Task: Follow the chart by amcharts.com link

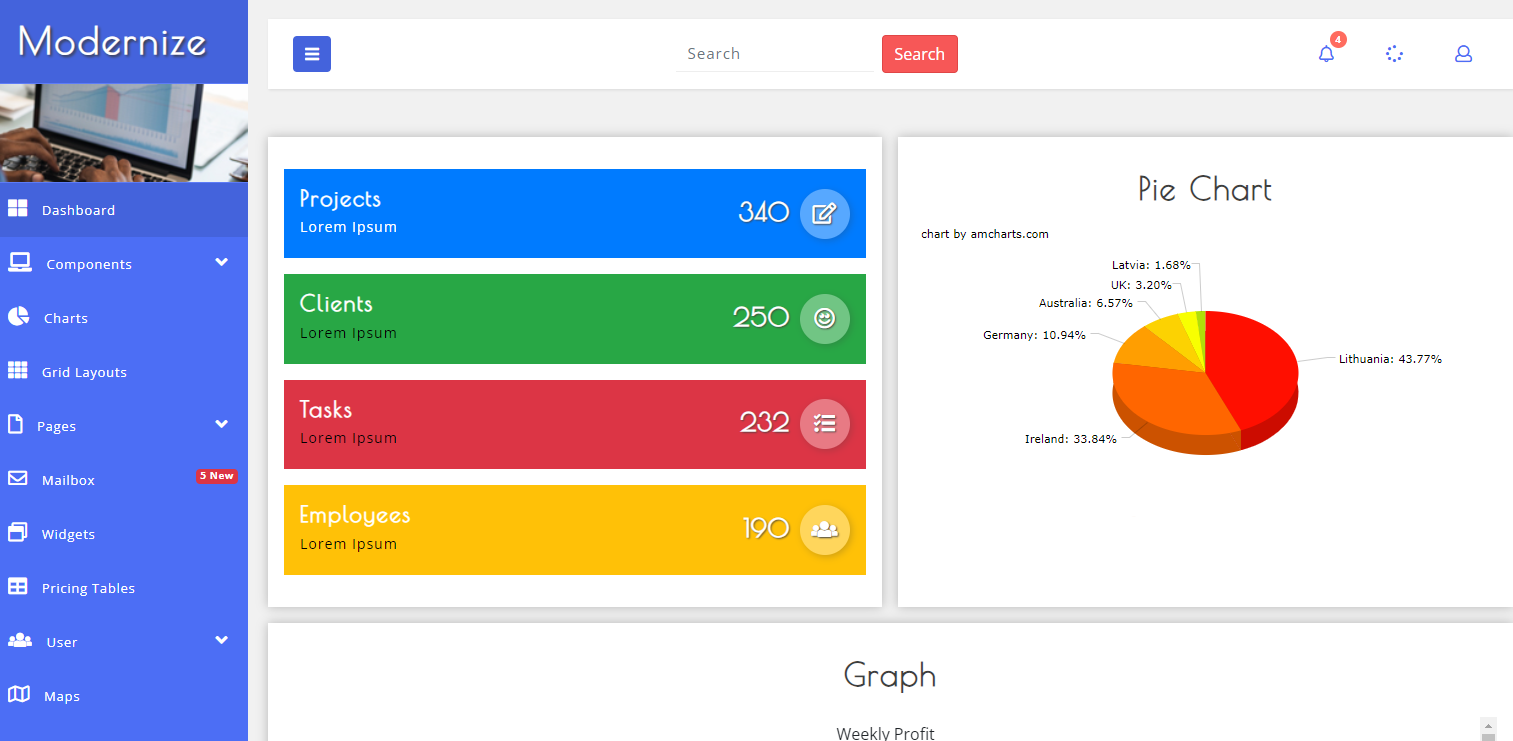Action: pos(984,234)
